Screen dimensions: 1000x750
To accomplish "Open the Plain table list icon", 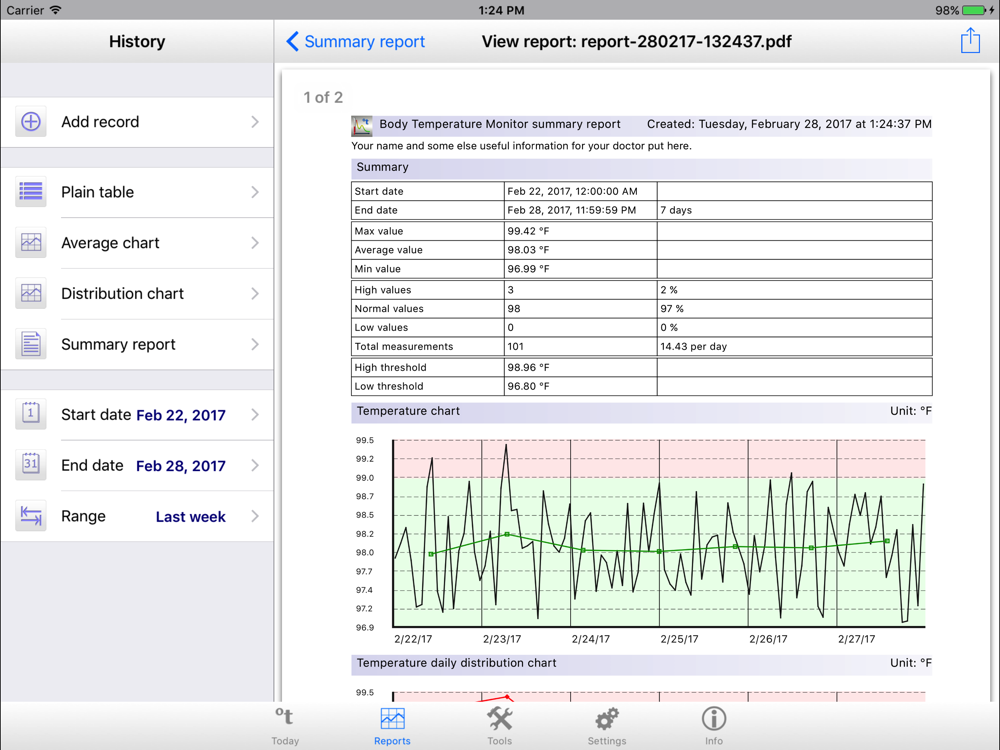I will 31,192.
